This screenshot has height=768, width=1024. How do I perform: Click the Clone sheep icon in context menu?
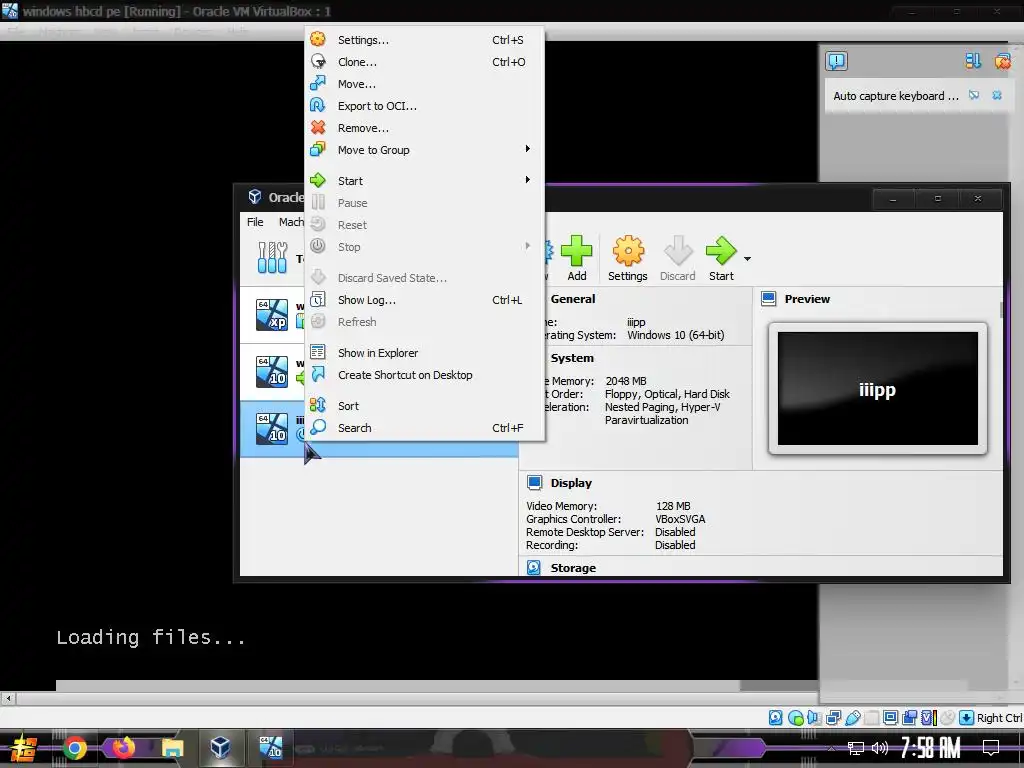tap(318, 61)
